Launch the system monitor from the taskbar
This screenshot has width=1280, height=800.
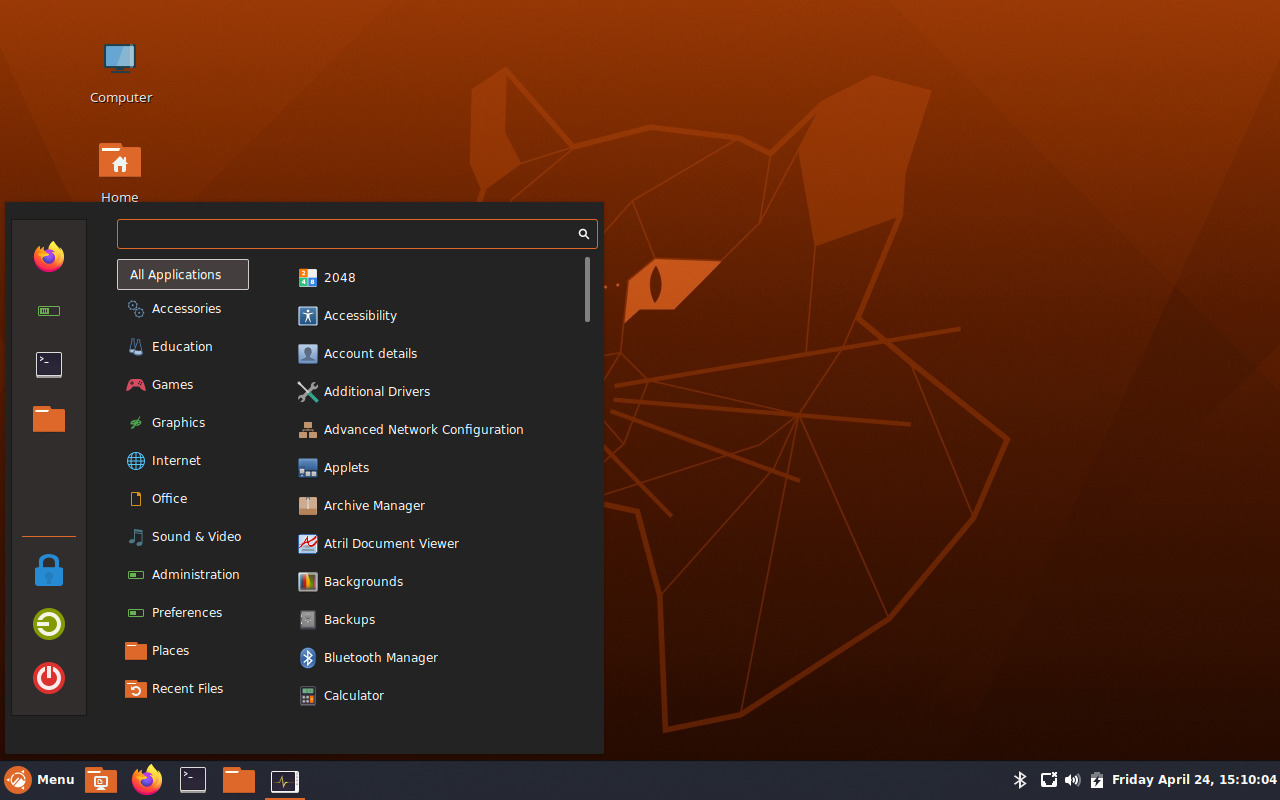point(284,780)
